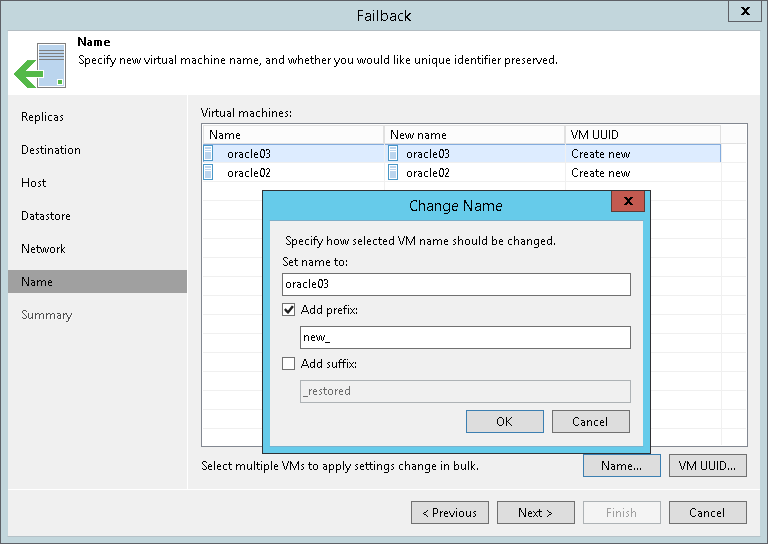Uncheck the Add prefix checkbox

point(289,311)
